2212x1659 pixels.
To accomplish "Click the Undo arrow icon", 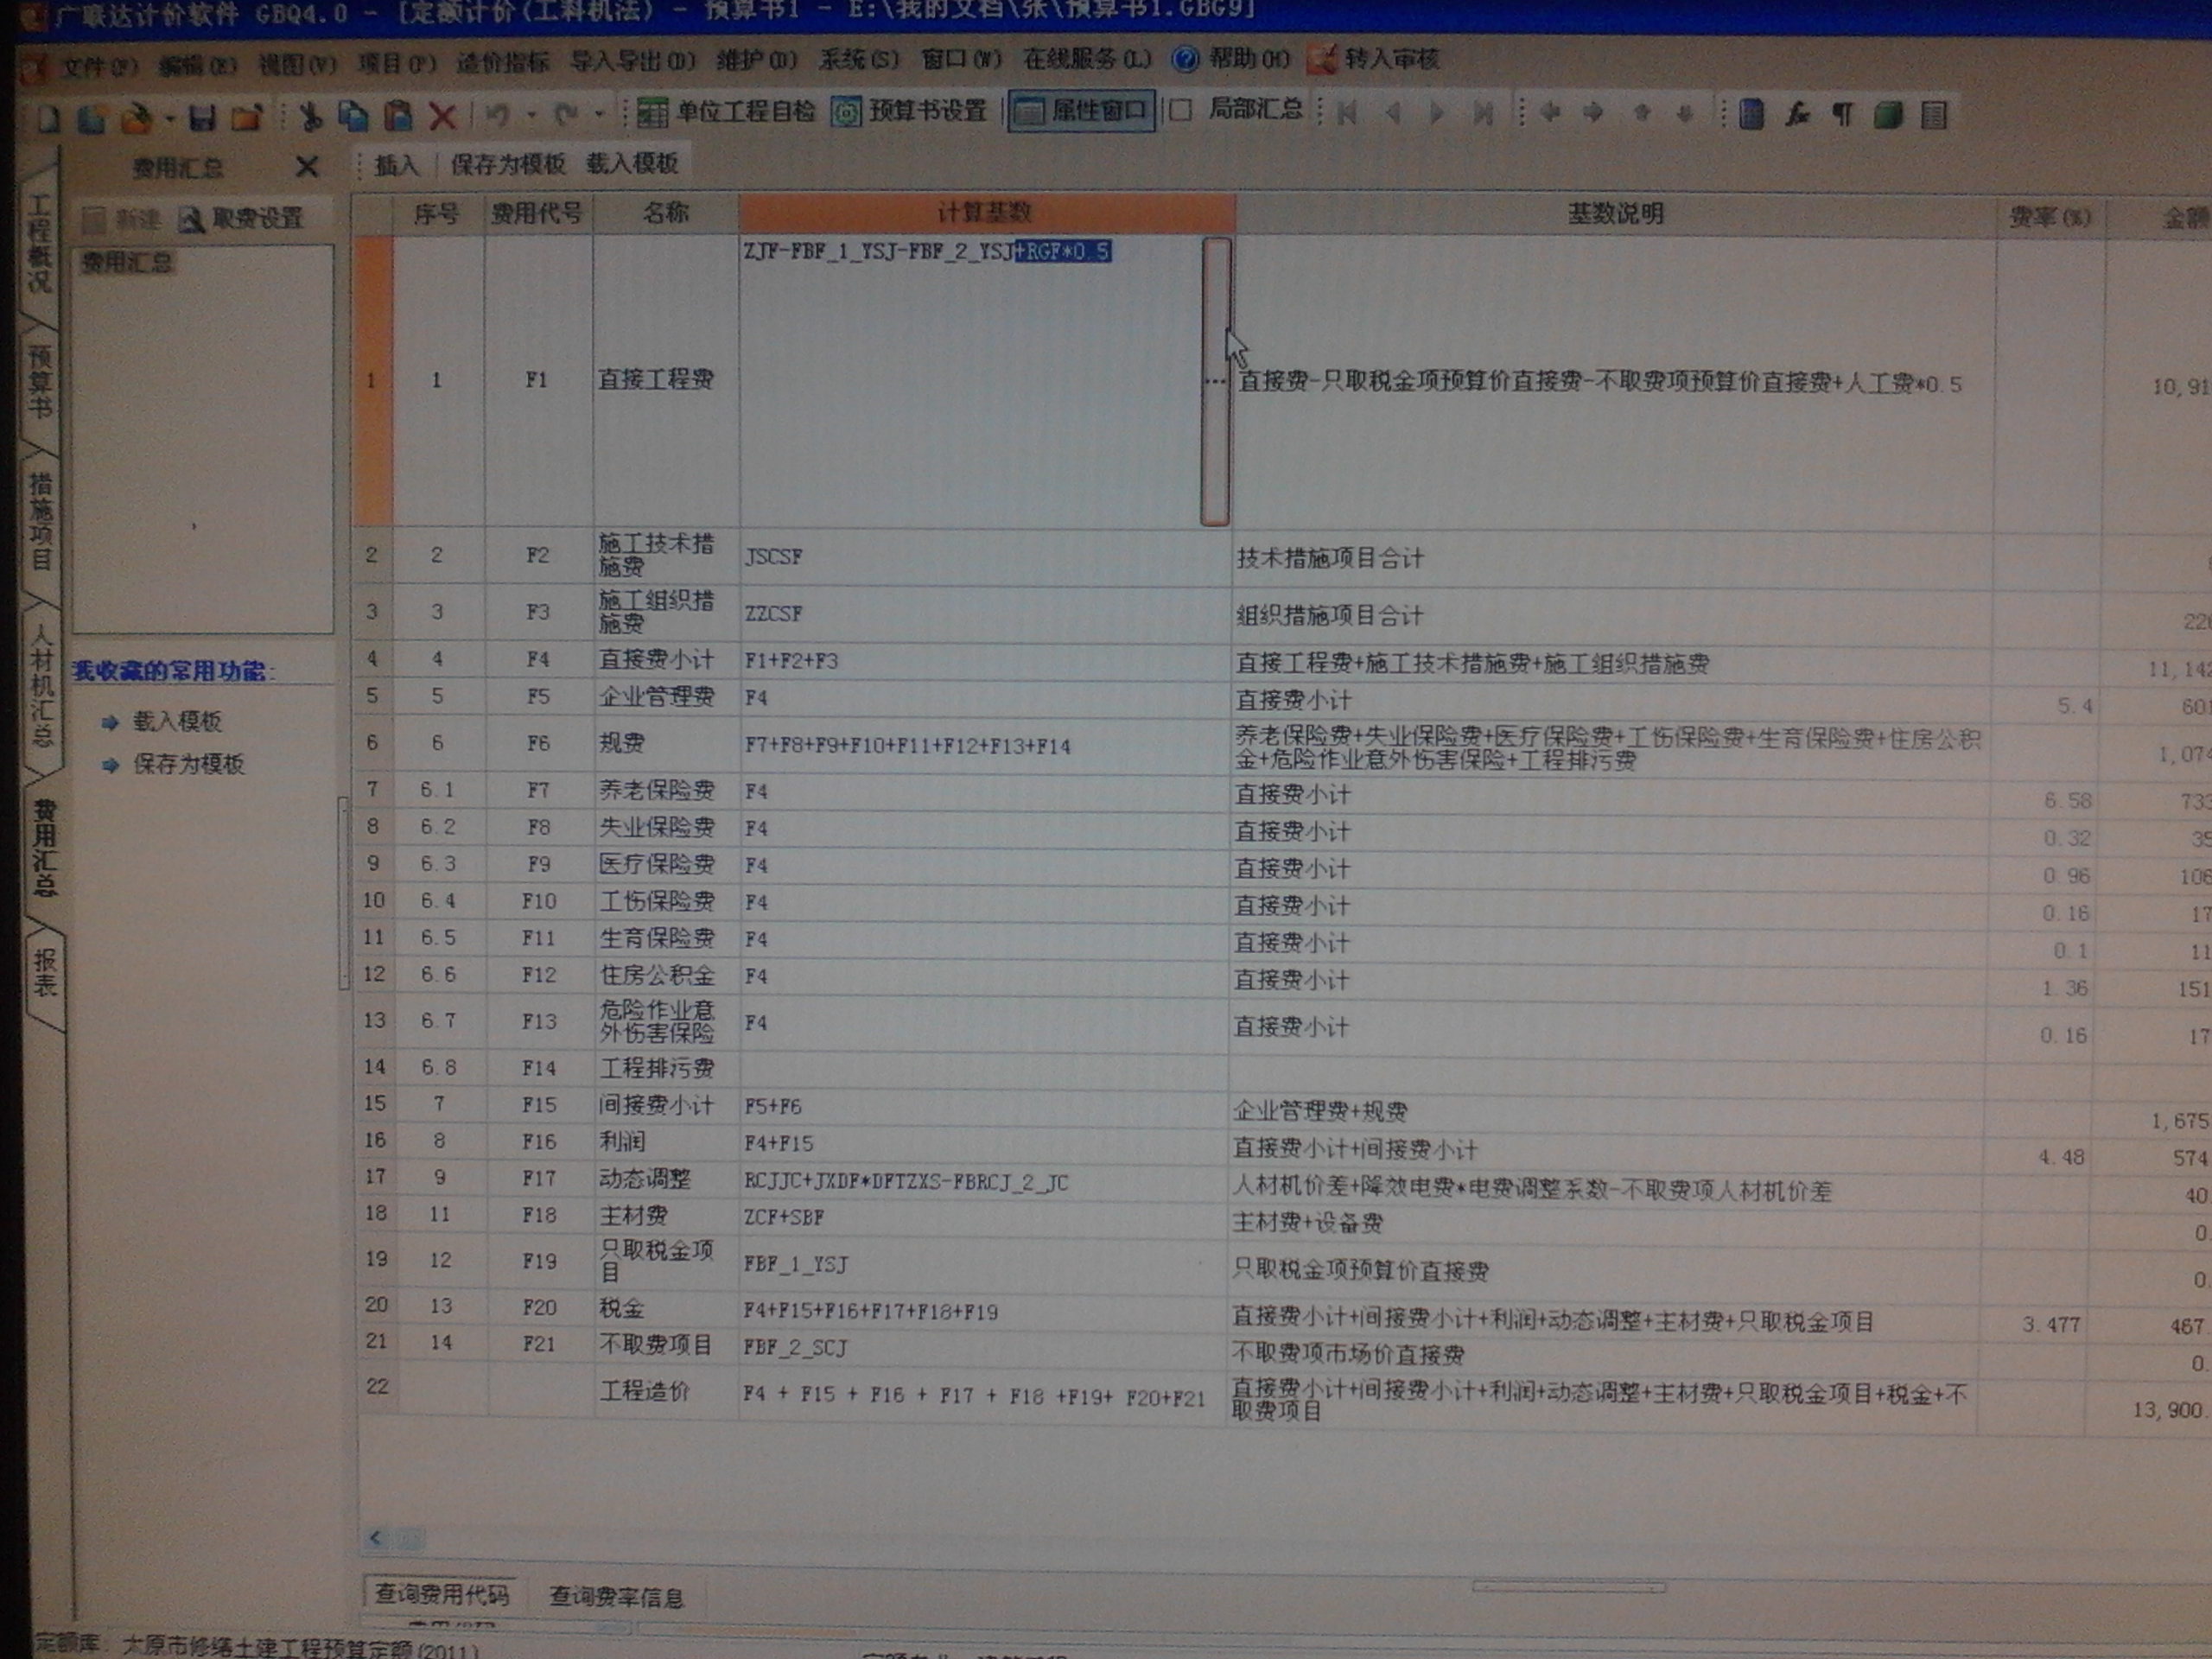I will (x=498, y=115).
